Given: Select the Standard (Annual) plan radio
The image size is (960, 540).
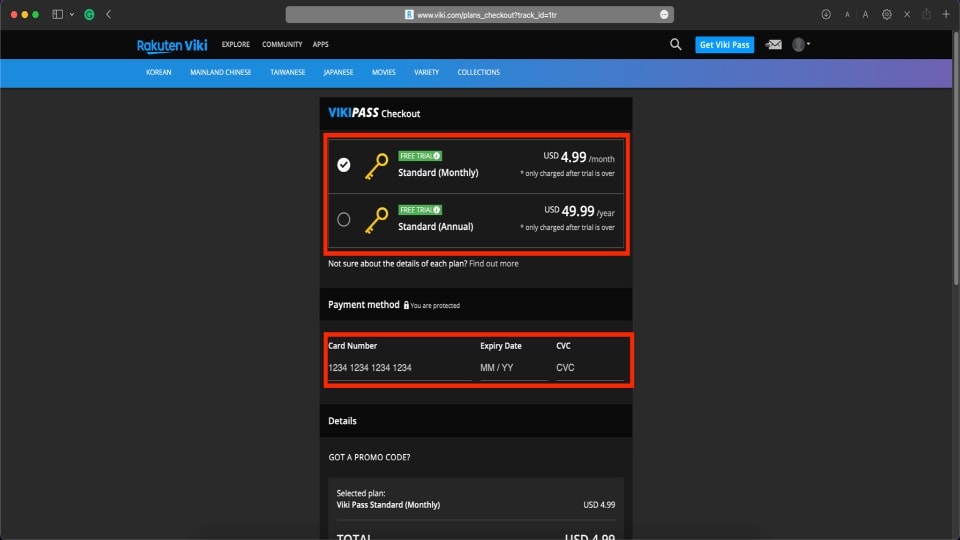Looking at the screenshot, I should [343, 219].
